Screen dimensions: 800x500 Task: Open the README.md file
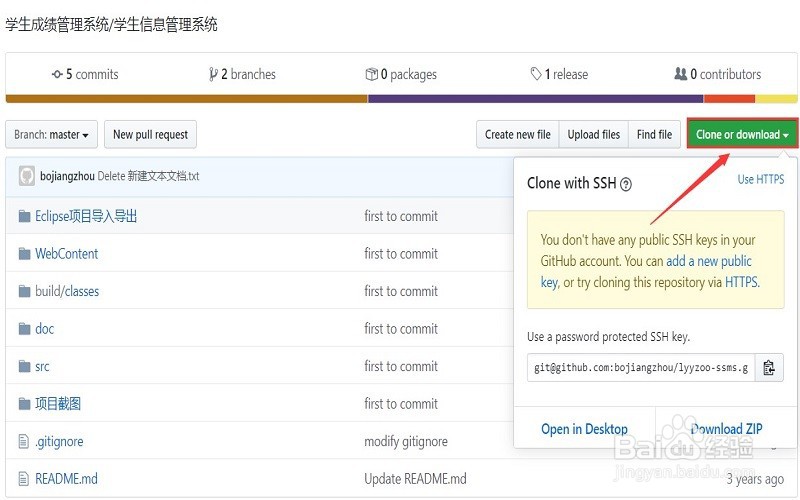[x=66, y=479]
